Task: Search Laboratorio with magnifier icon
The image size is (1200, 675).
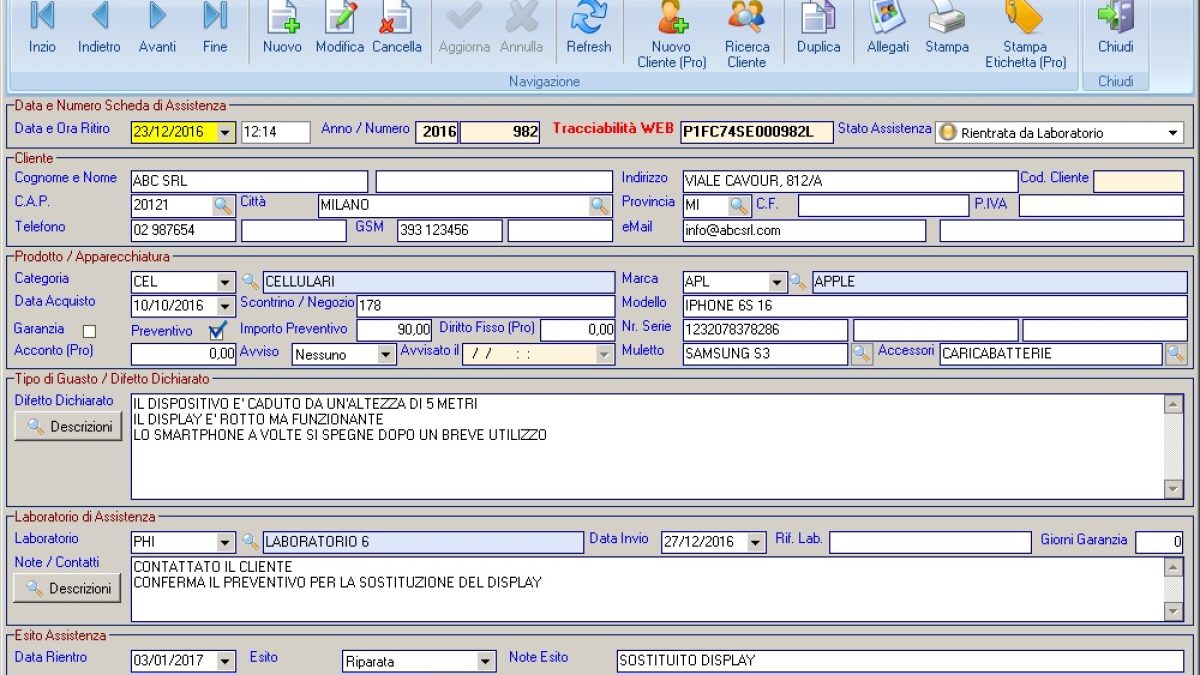Action: (x=250, y=542)
